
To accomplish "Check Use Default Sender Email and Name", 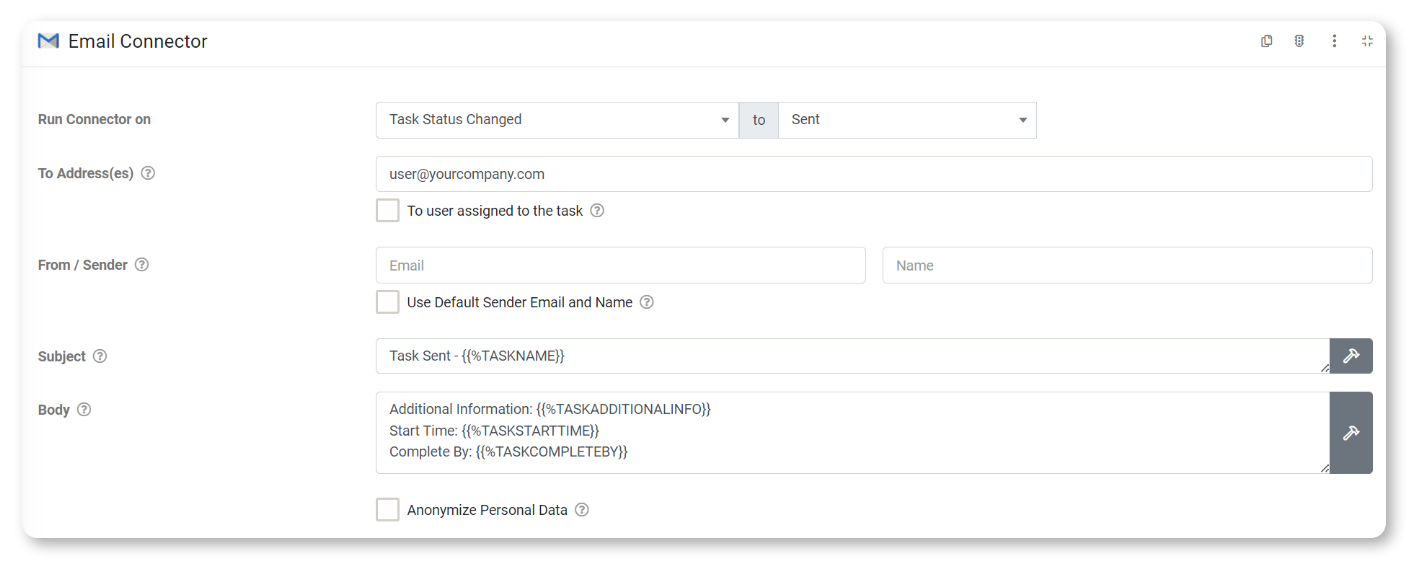I will pyautogui.click(x=388, y=302).
